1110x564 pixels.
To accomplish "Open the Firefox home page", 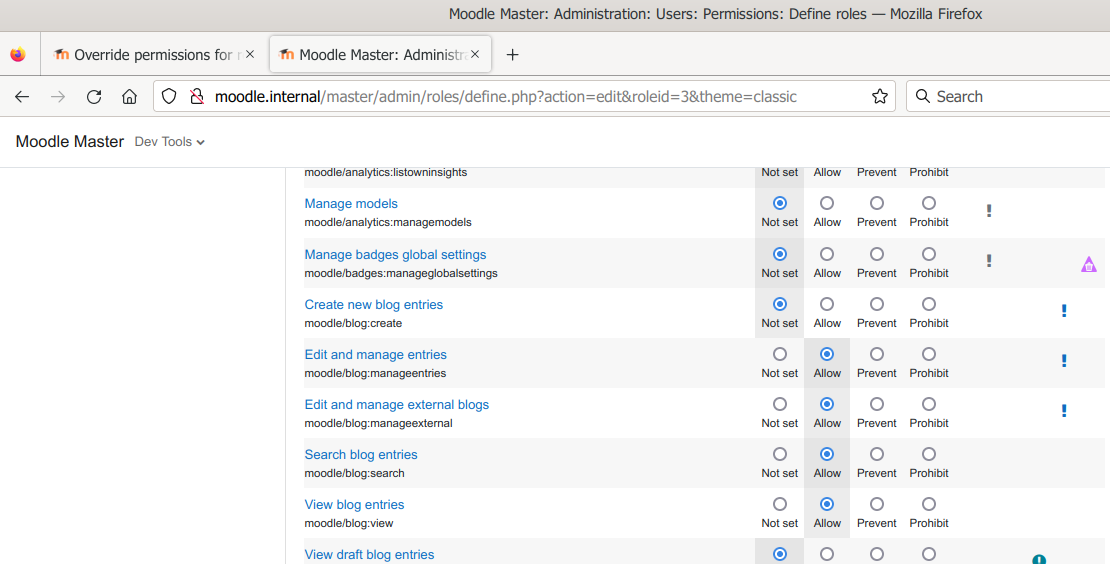I will tap(129, 97).
